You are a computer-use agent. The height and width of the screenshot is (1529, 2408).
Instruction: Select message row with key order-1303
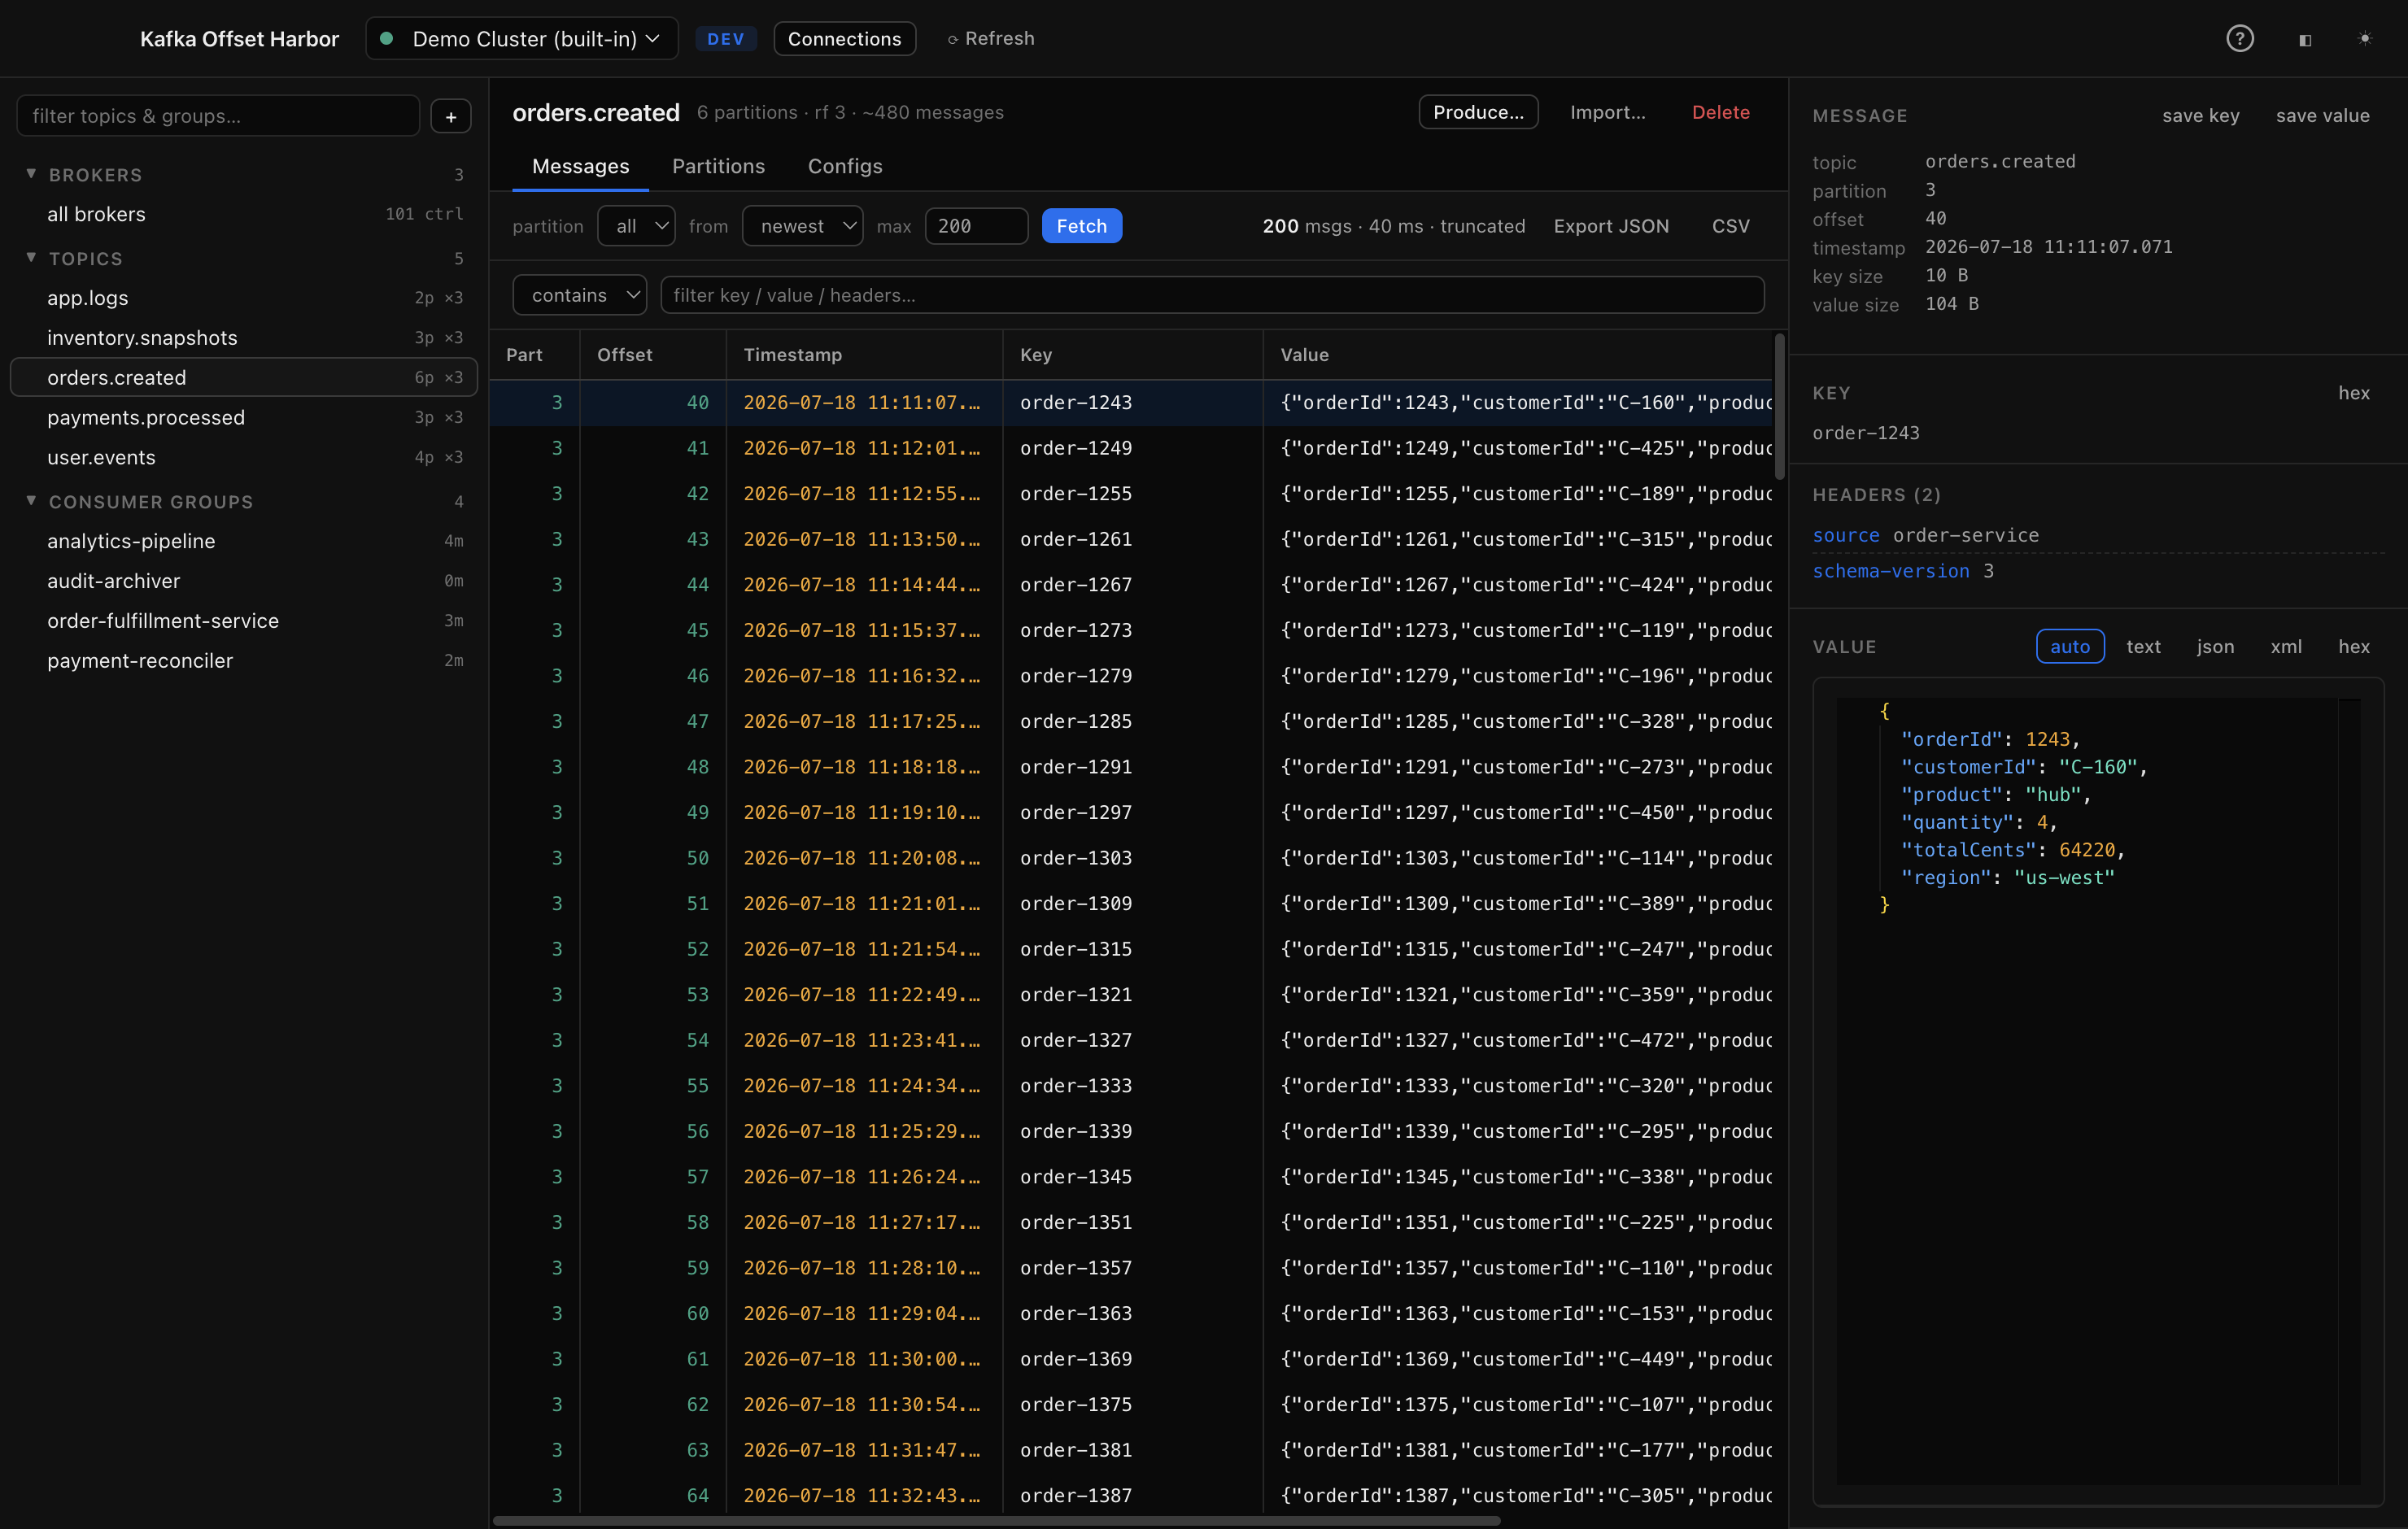click(x=1131, y=858)
